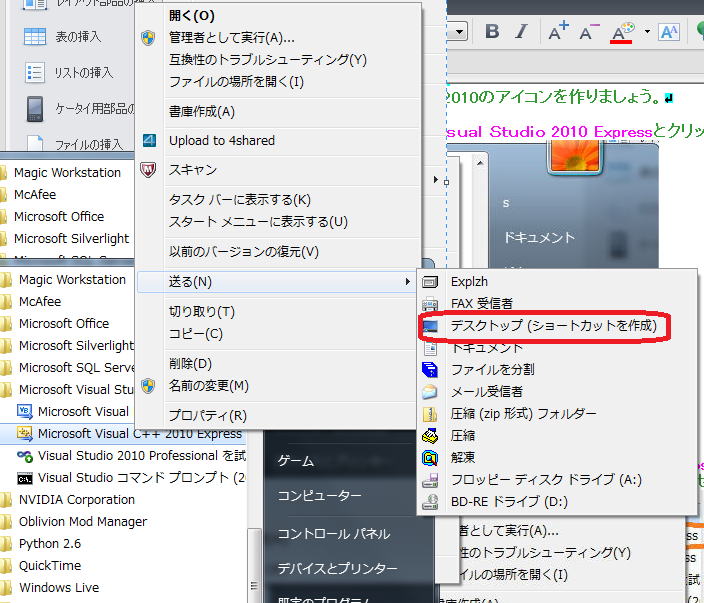Click the orange flower user picture thumbnail

point(575,156)
